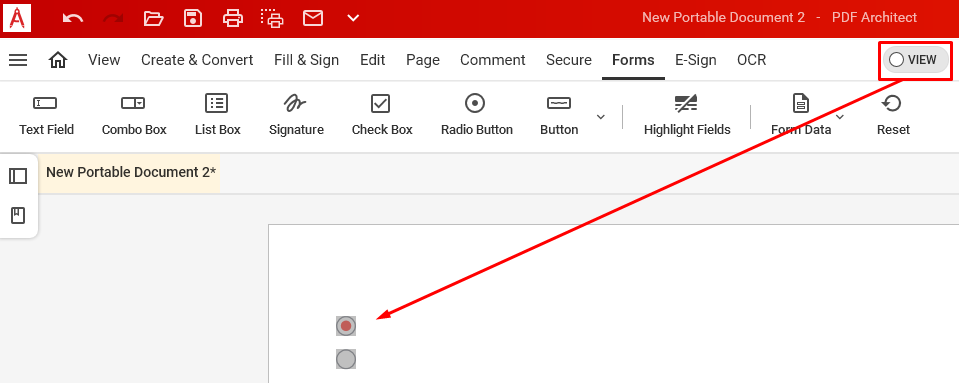Select the Button form tool
Viewport: 959px width, 383px height.
coord(559,115)
